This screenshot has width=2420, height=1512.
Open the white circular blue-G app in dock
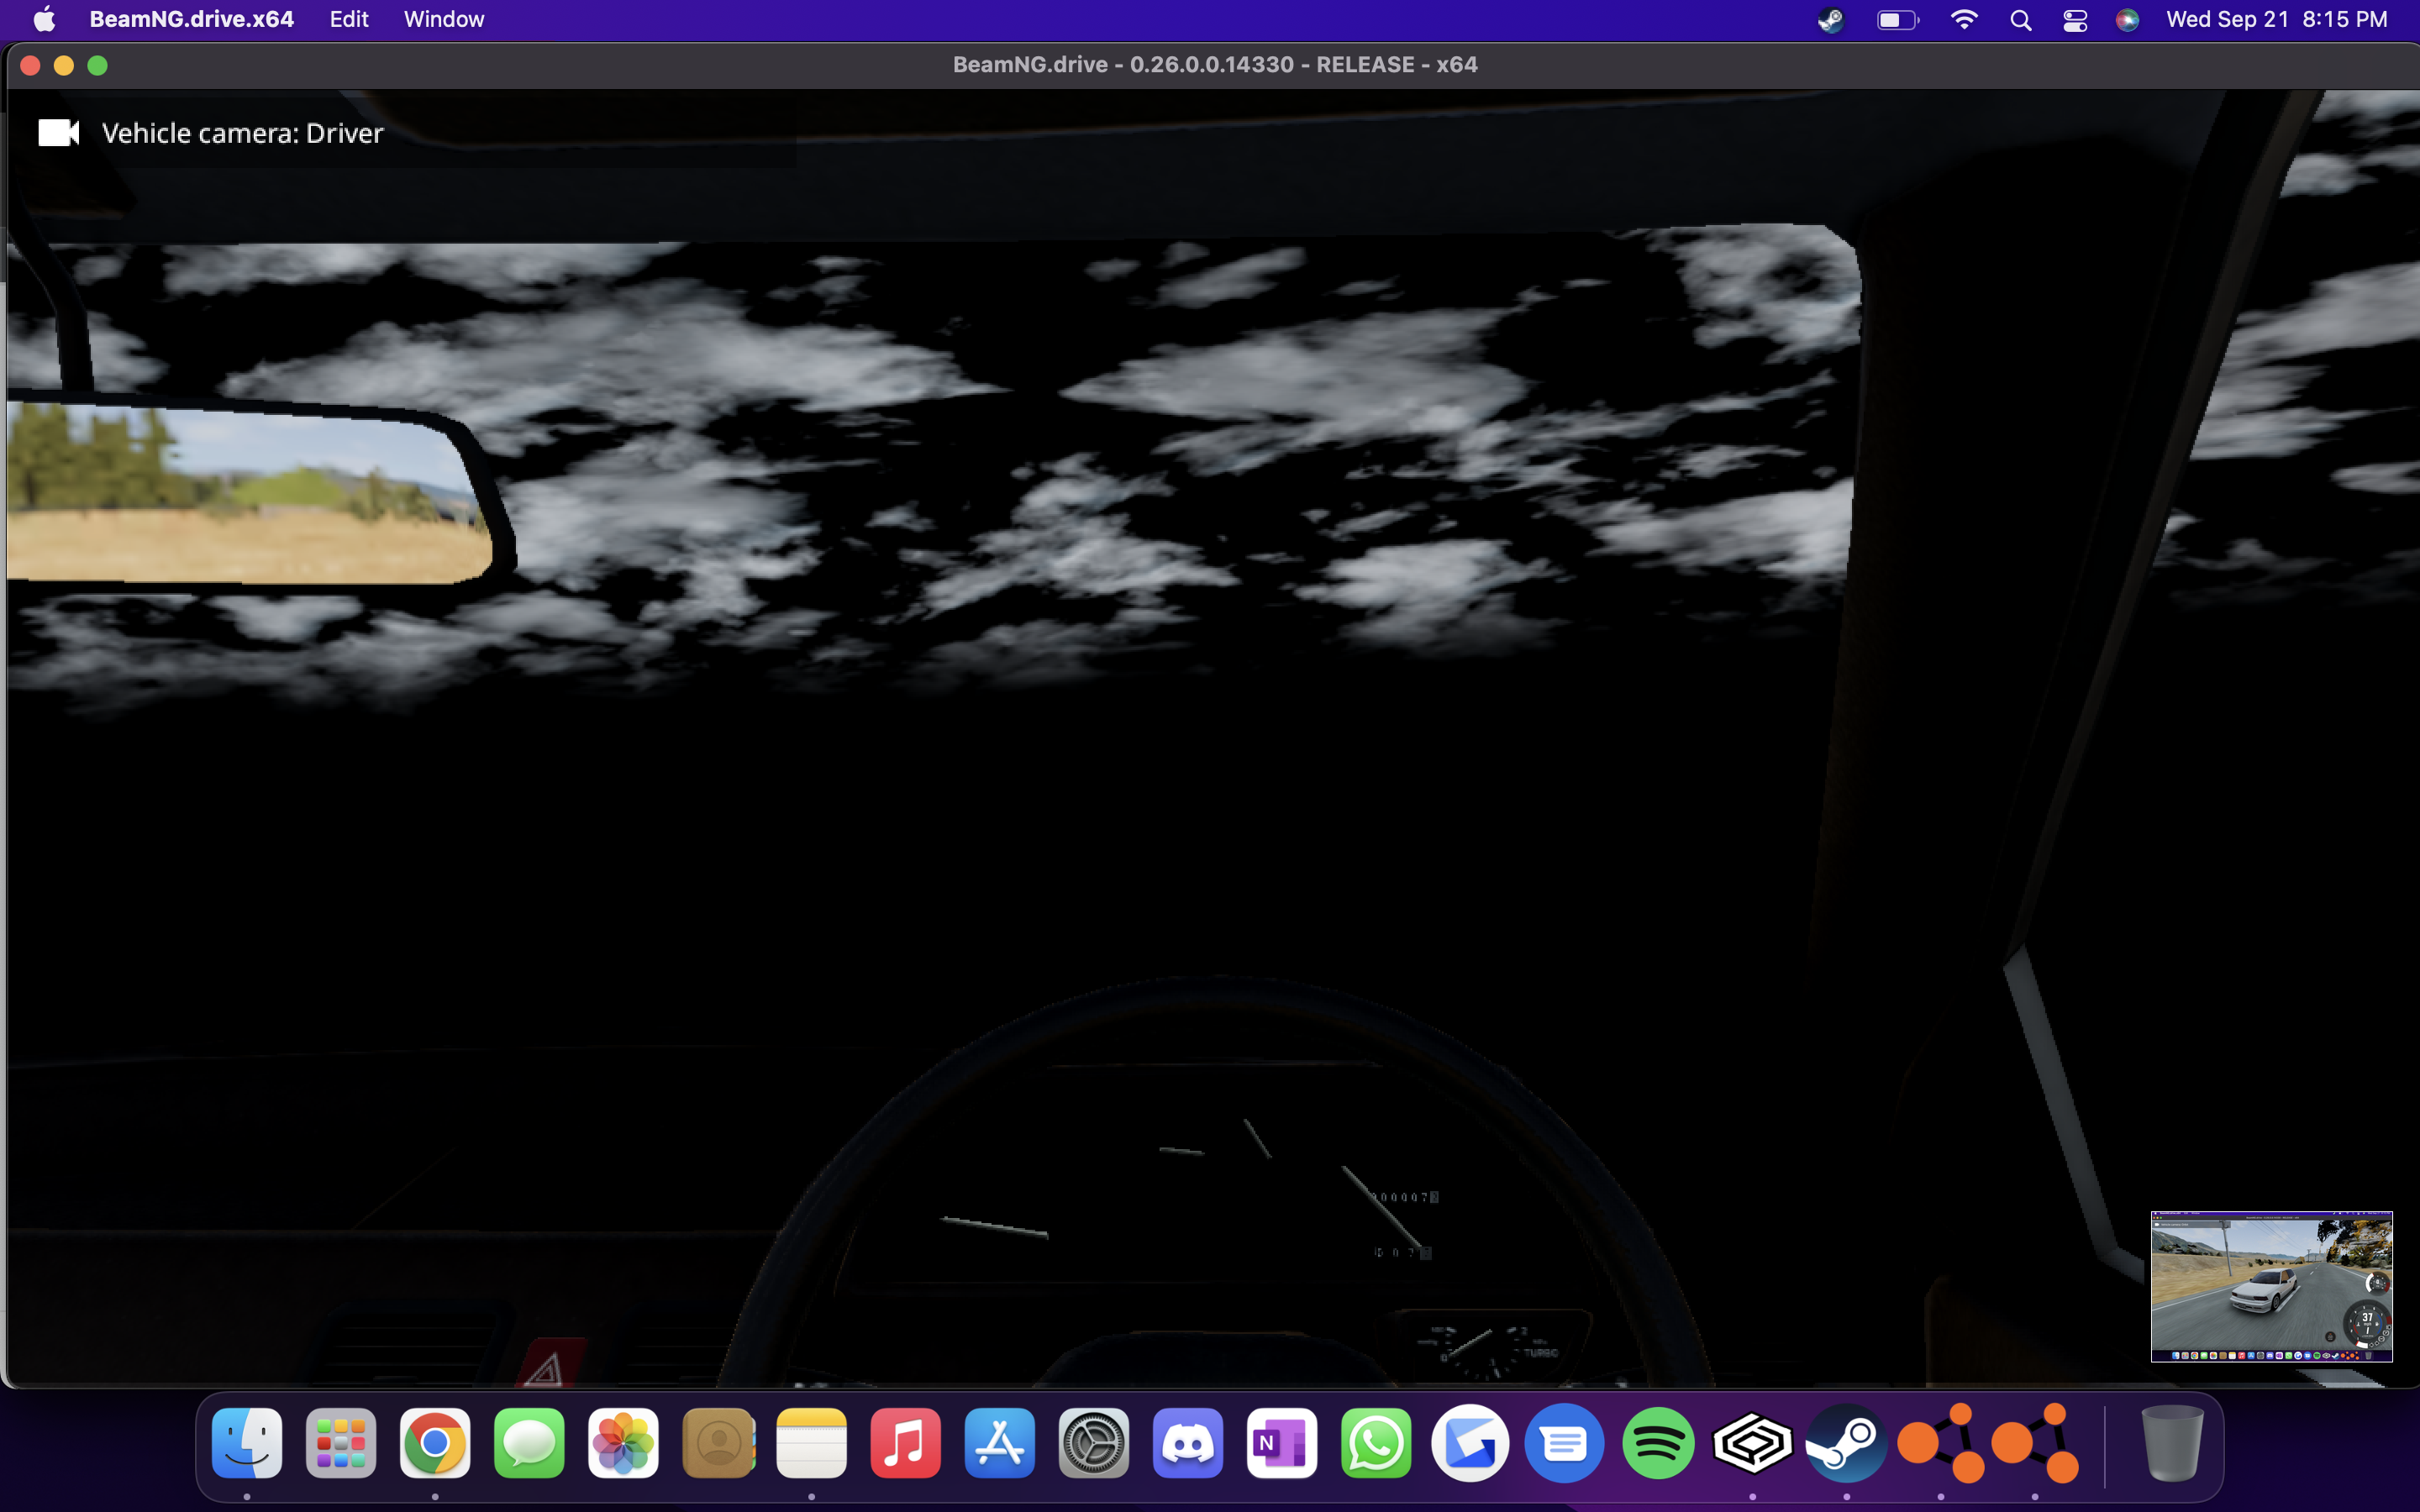[x=1470, y=1443]
